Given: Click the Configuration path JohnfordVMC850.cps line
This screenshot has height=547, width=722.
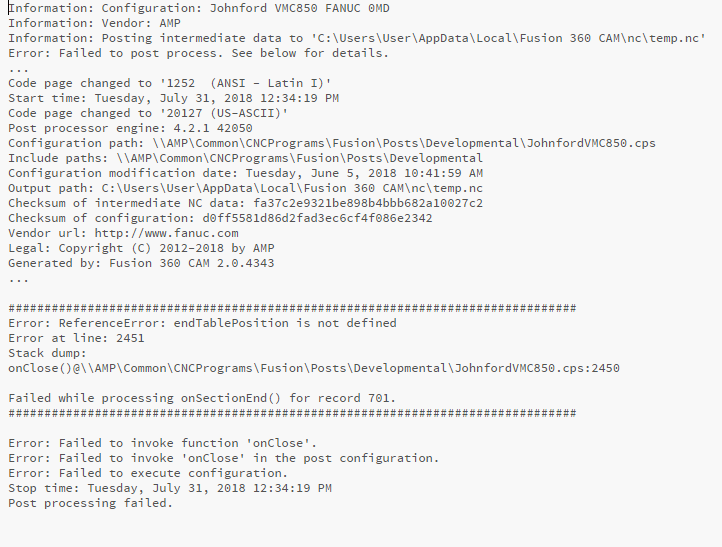Looking at the screenshot, I should point(332,143).
